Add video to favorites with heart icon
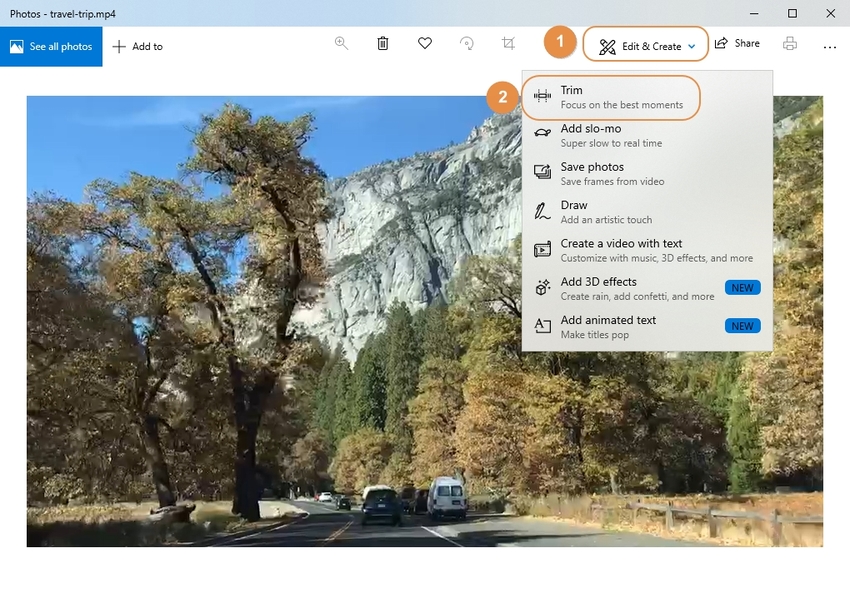The height and width of the screenshot is (603, 850). (x=425, y=44)
